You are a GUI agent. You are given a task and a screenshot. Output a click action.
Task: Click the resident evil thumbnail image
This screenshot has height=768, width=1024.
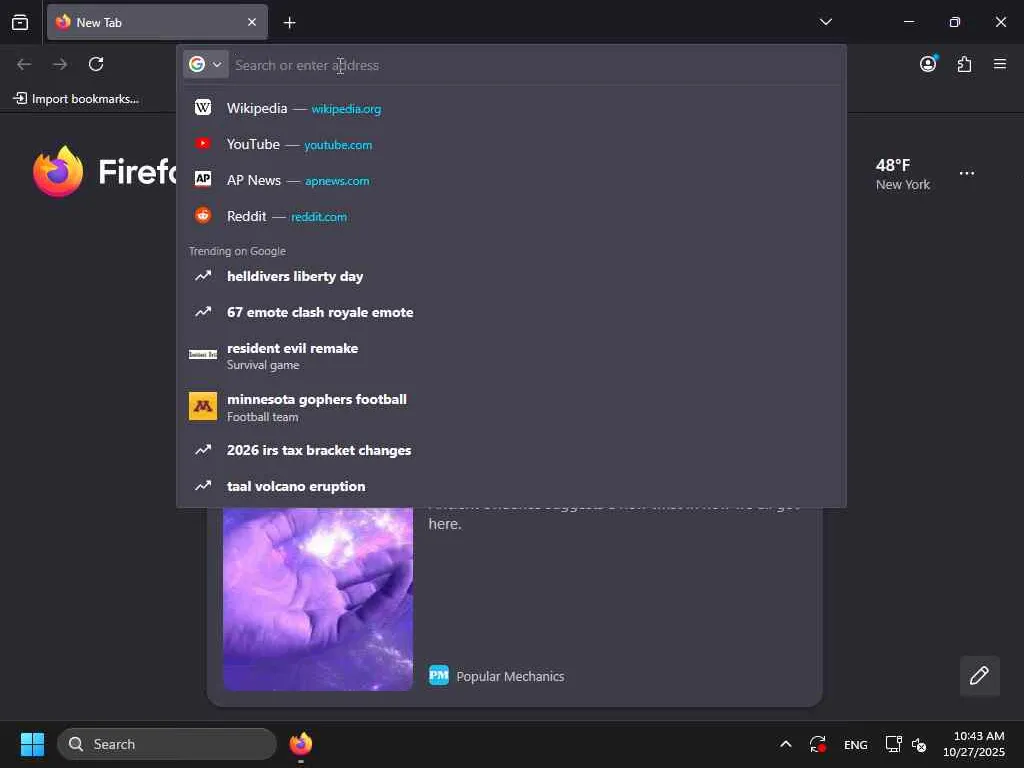[x=203, y=354]
